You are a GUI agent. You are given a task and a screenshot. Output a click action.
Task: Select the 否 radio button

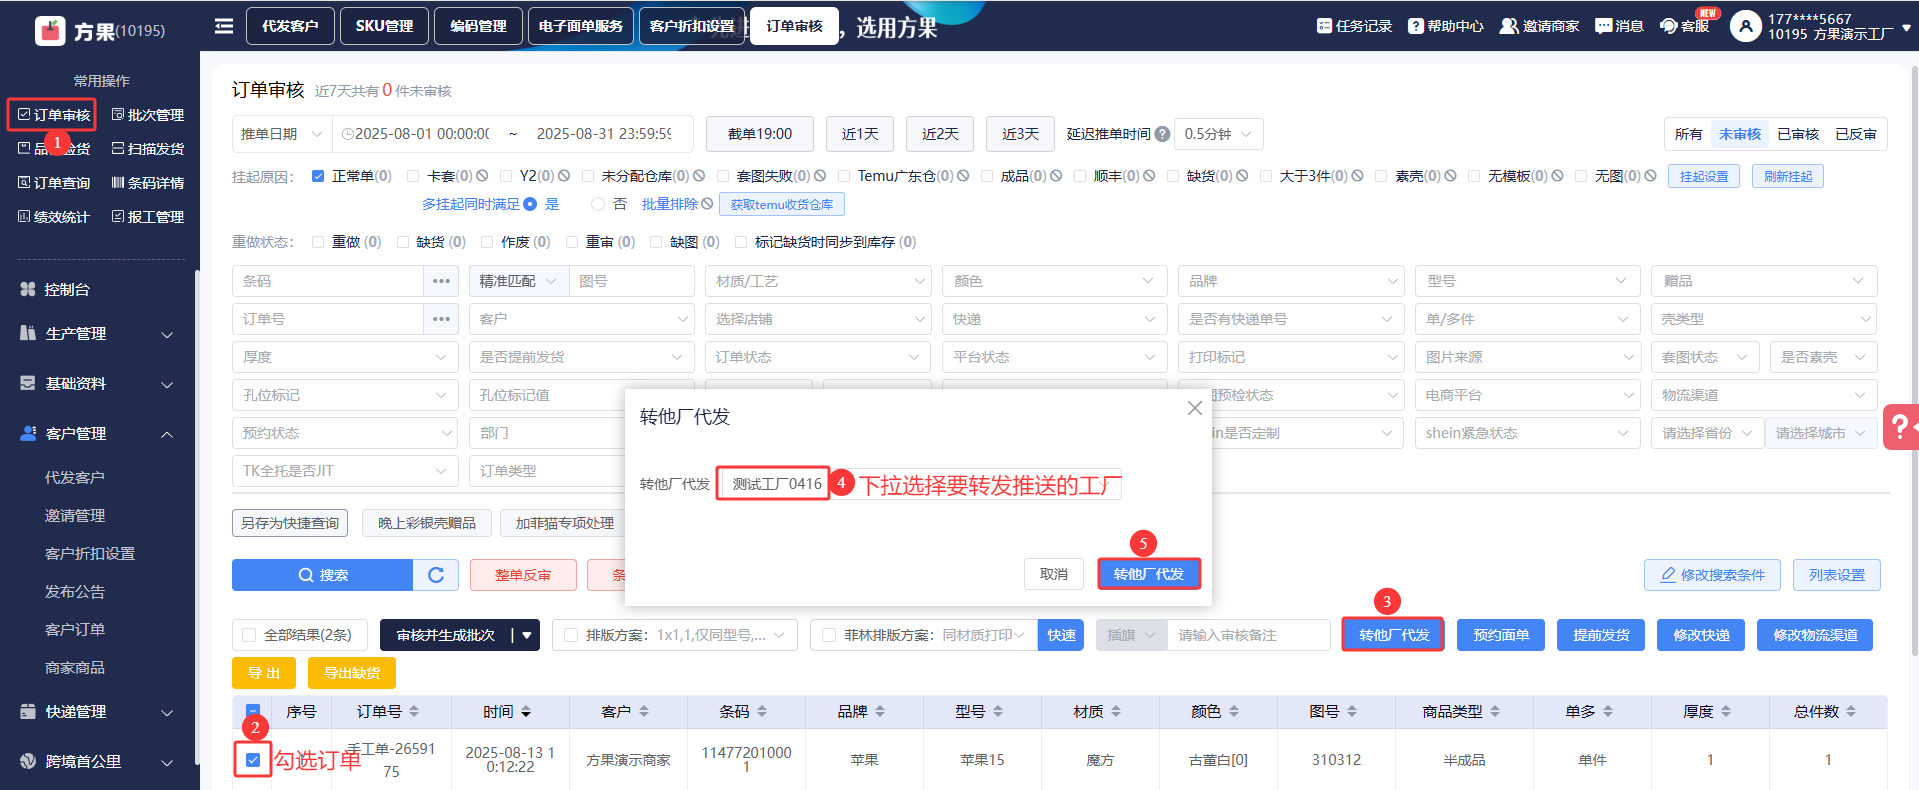[598, 204]
